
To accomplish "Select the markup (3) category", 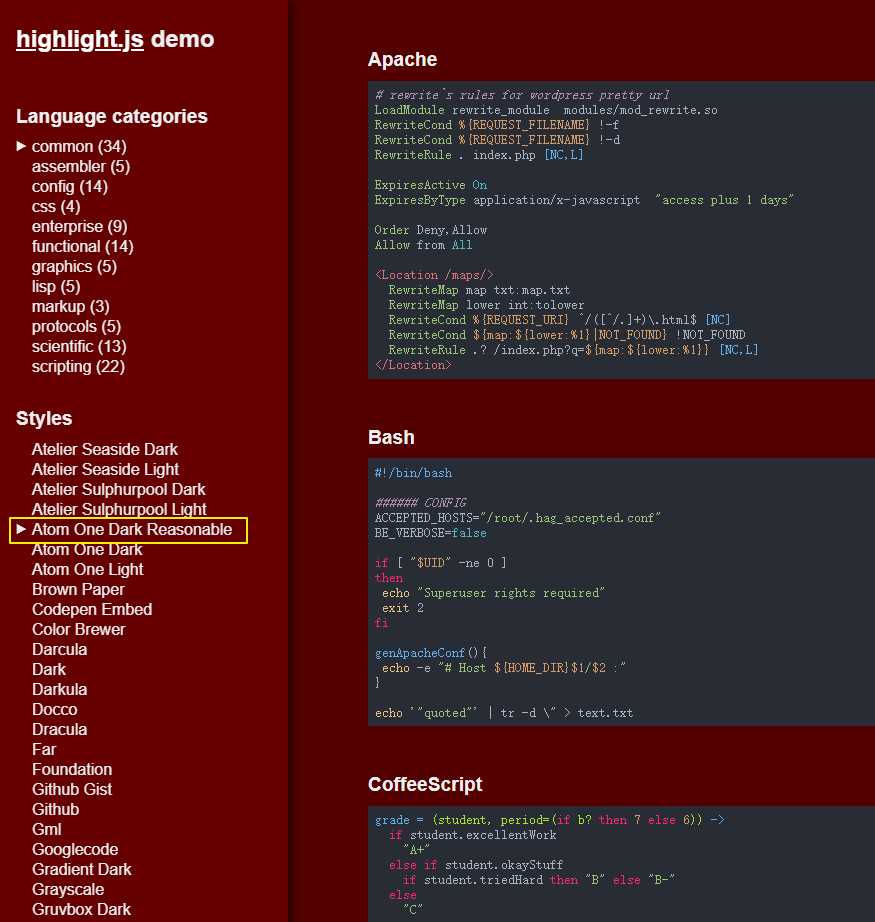I will (x=71, y=306).
